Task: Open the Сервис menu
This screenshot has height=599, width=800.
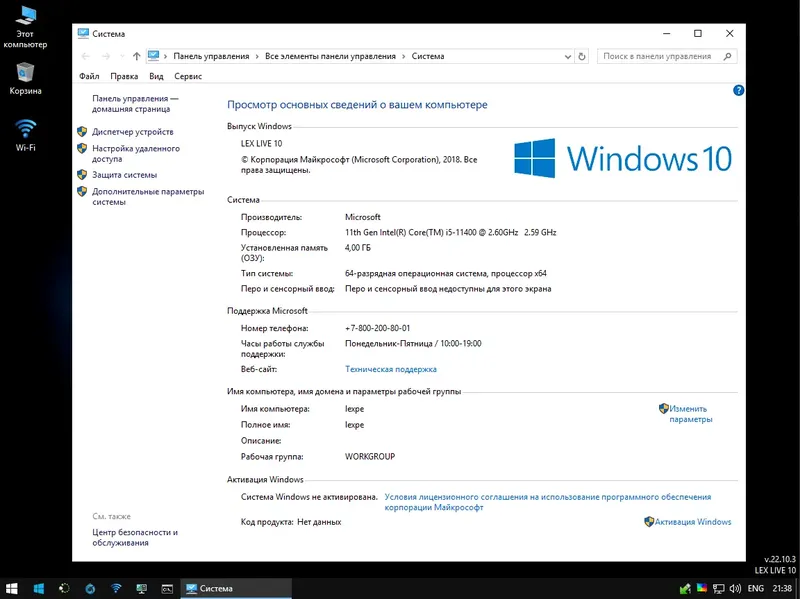Action: [188, 76]
